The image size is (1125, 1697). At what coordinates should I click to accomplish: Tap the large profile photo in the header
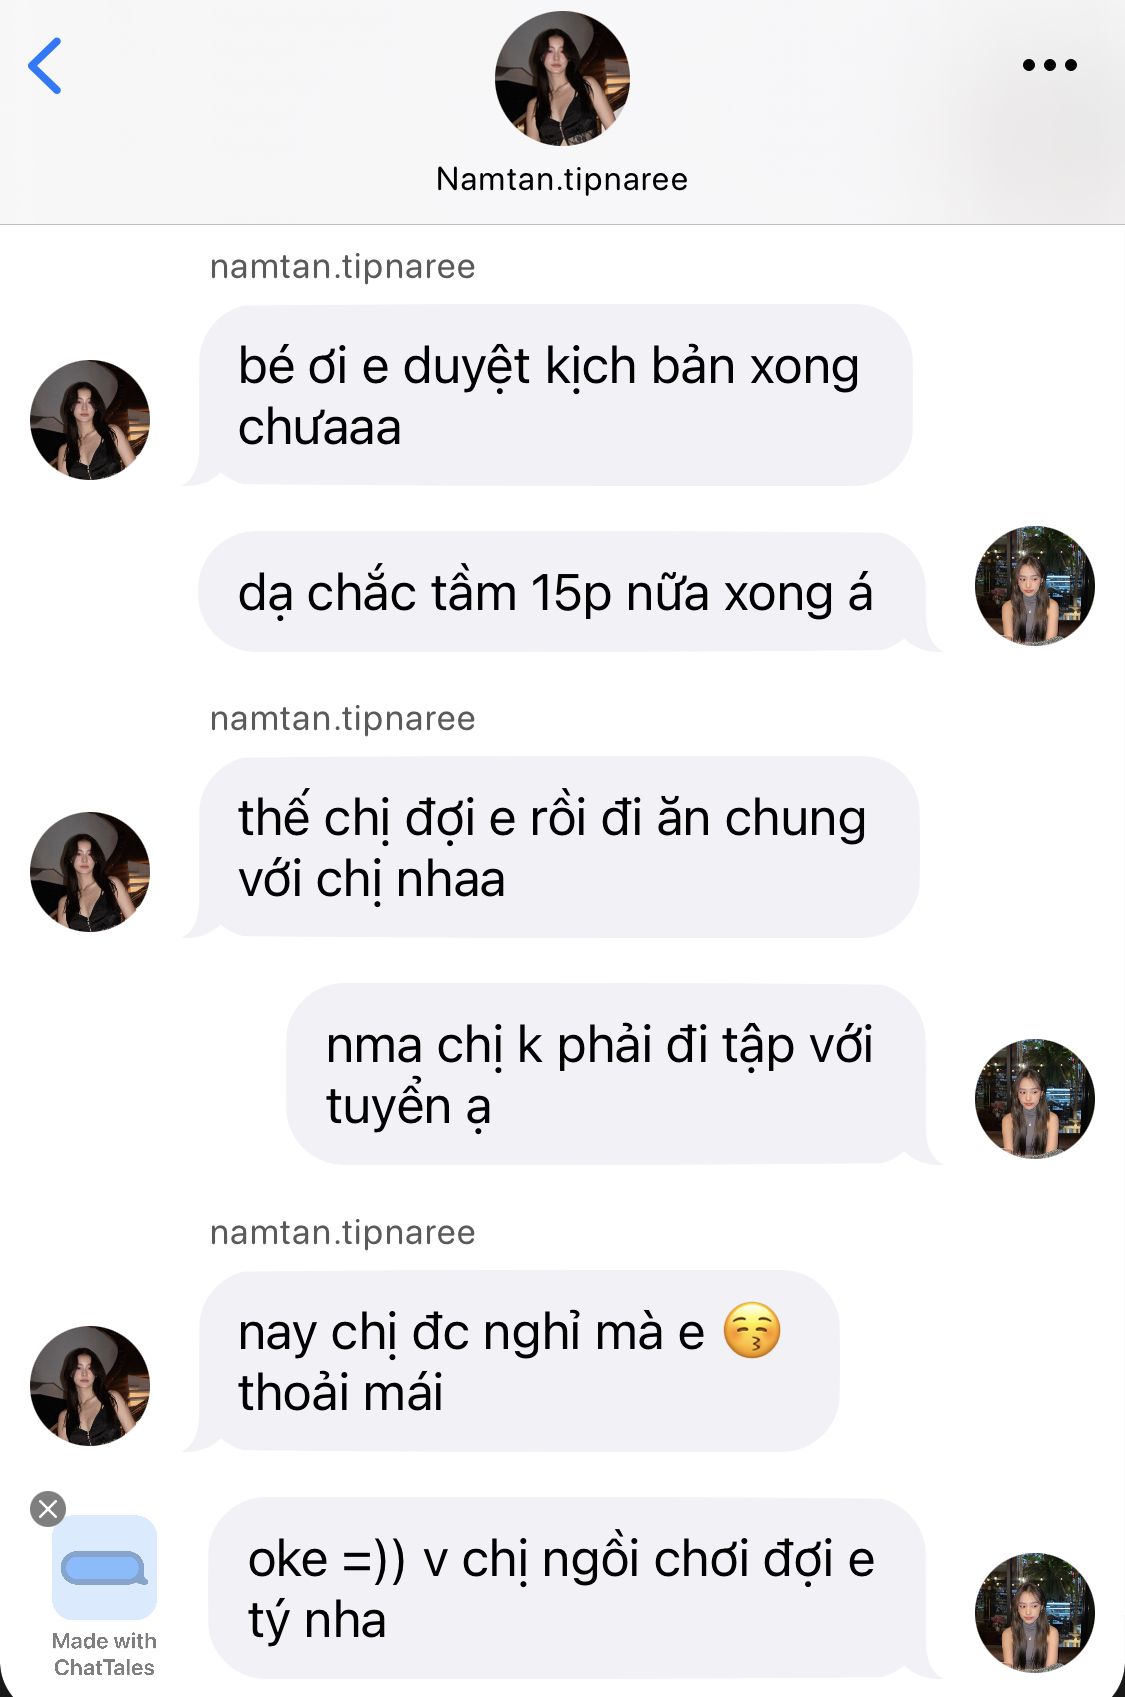pyautogui.click(x=562, y=78)
